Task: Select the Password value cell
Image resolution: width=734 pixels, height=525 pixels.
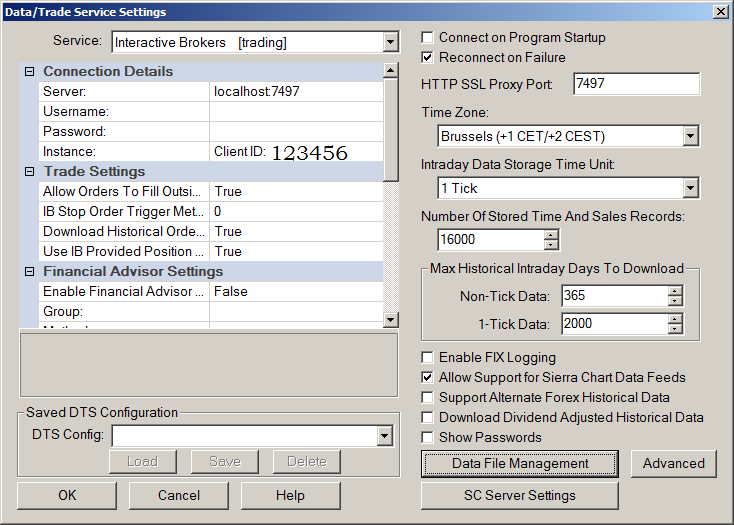Action: [x=296, y=131]
